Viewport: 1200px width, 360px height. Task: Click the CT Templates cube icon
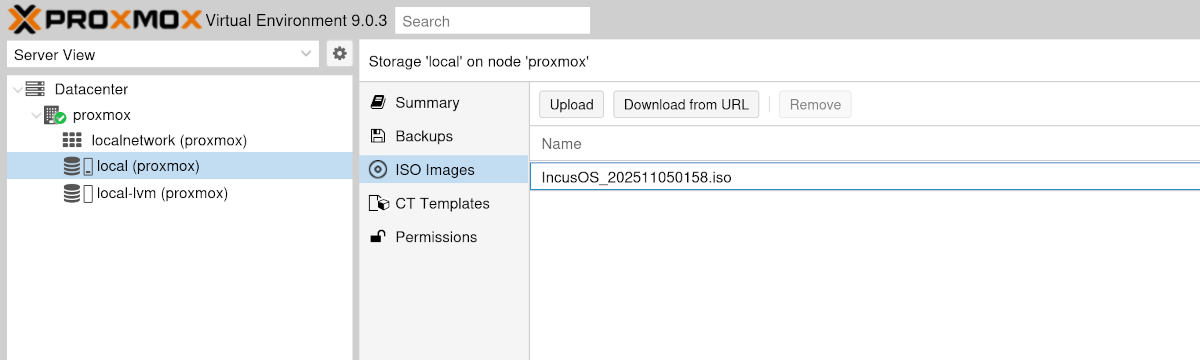click(378, 203)
